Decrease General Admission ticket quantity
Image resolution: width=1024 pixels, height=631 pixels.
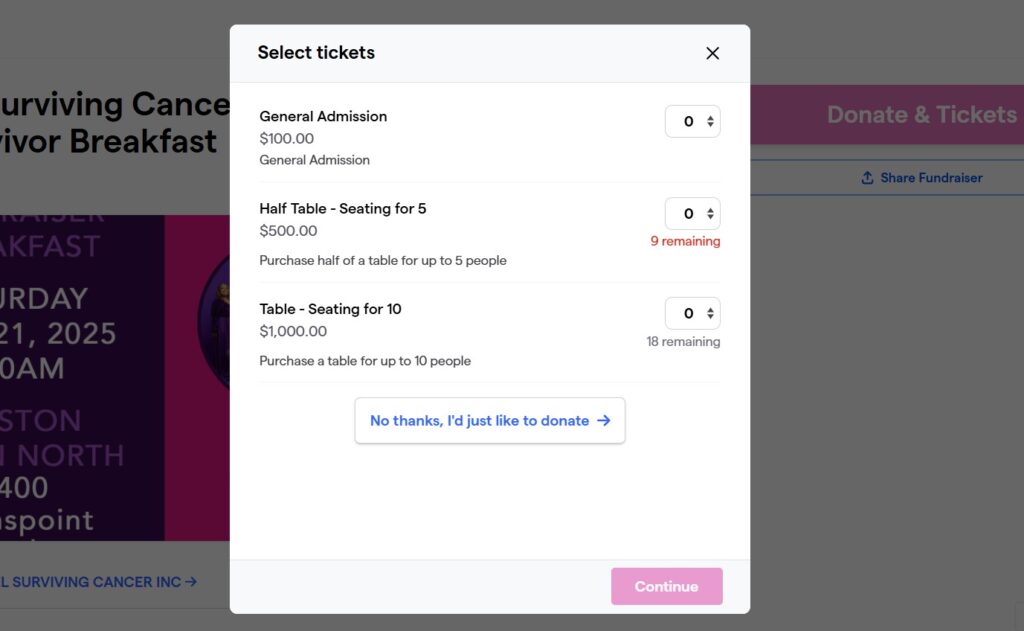[711, 126]
